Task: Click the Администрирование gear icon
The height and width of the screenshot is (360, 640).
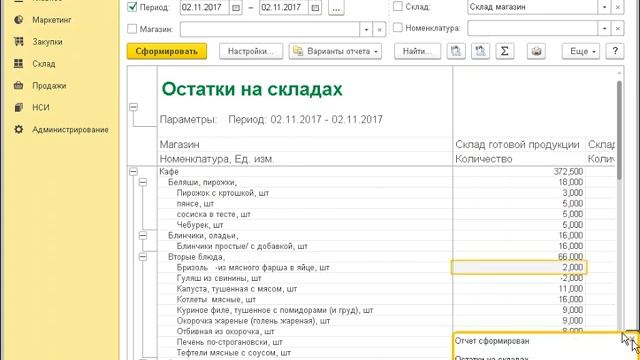Action: tap(18, 129)
